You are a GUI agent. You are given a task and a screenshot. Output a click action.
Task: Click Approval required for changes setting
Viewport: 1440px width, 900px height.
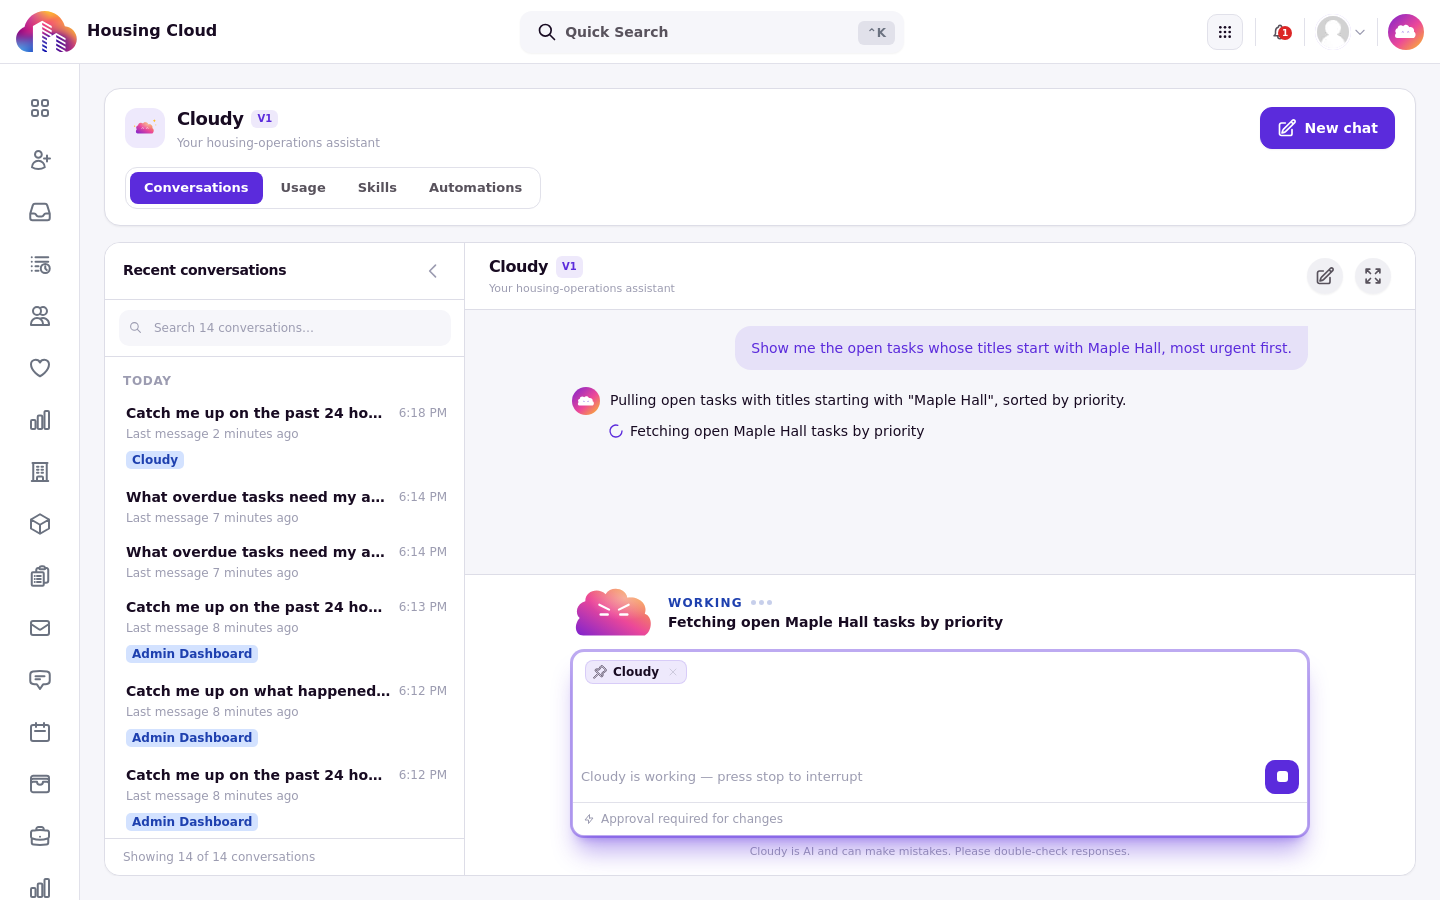(684, 819)
